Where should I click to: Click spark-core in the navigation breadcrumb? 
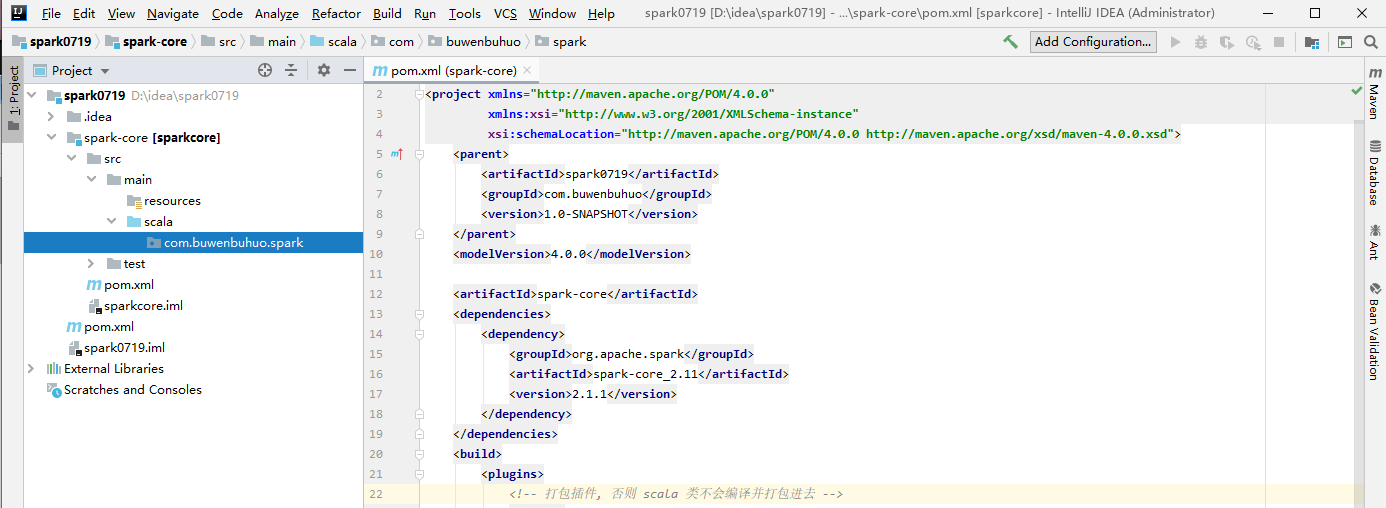[146, 42]
